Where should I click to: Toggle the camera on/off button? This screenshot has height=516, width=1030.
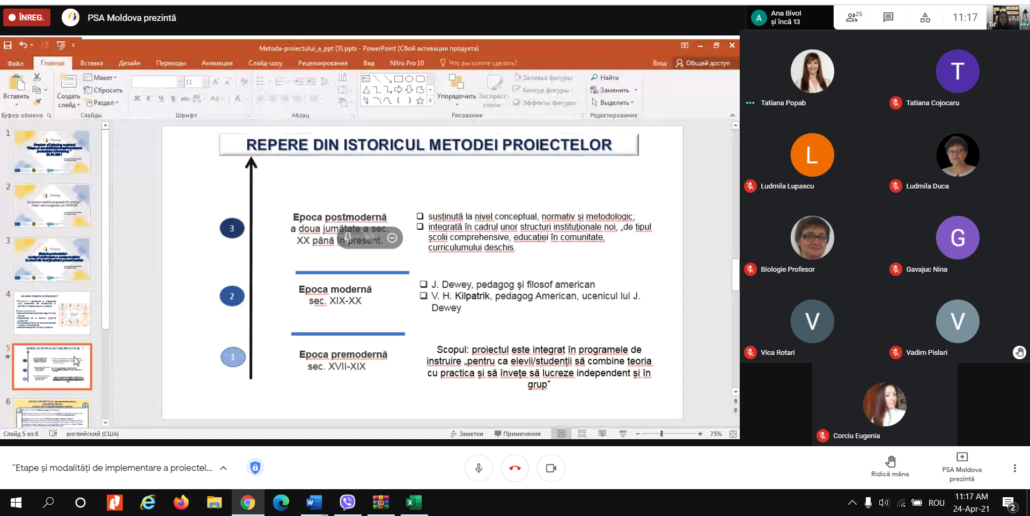pyautogui.click(x=551, y=467)
